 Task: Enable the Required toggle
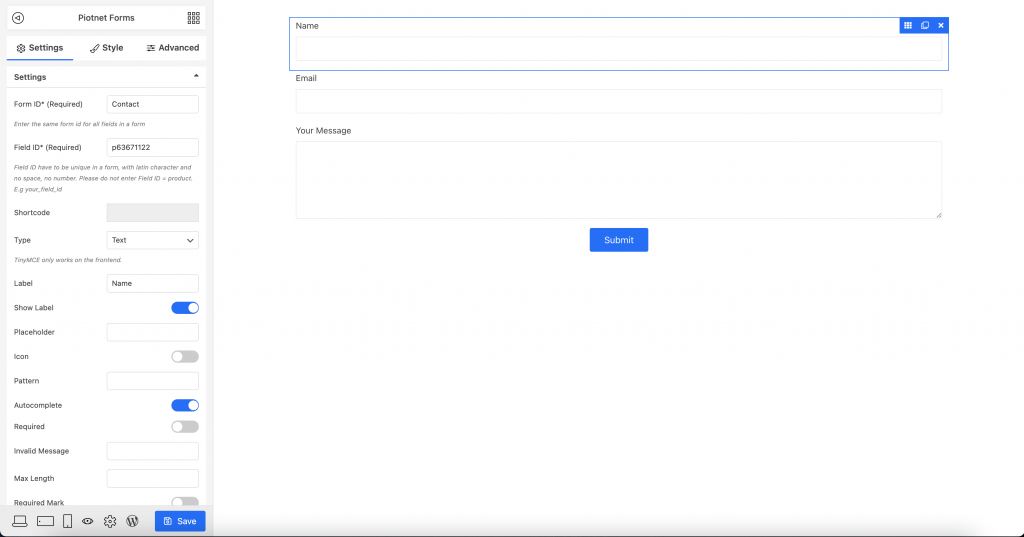click(185, 427)
